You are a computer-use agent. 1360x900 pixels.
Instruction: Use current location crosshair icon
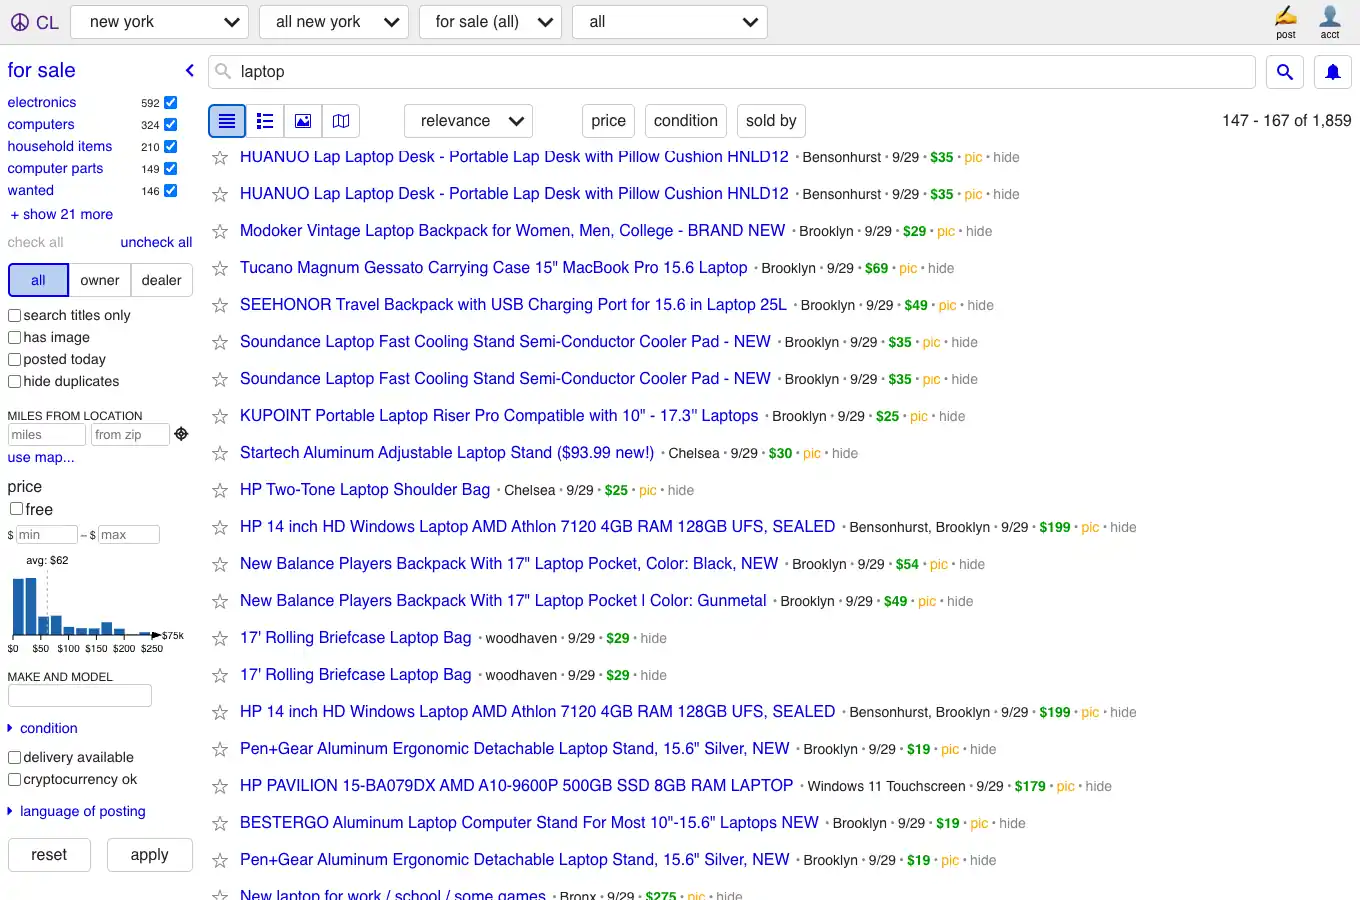[x=181, y=434]
